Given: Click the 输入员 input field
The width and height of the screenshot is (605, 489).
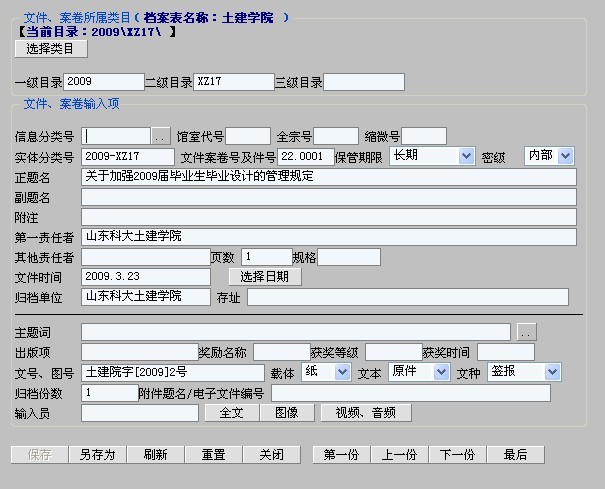Looking at the screenshot, I should click(140, 413).
